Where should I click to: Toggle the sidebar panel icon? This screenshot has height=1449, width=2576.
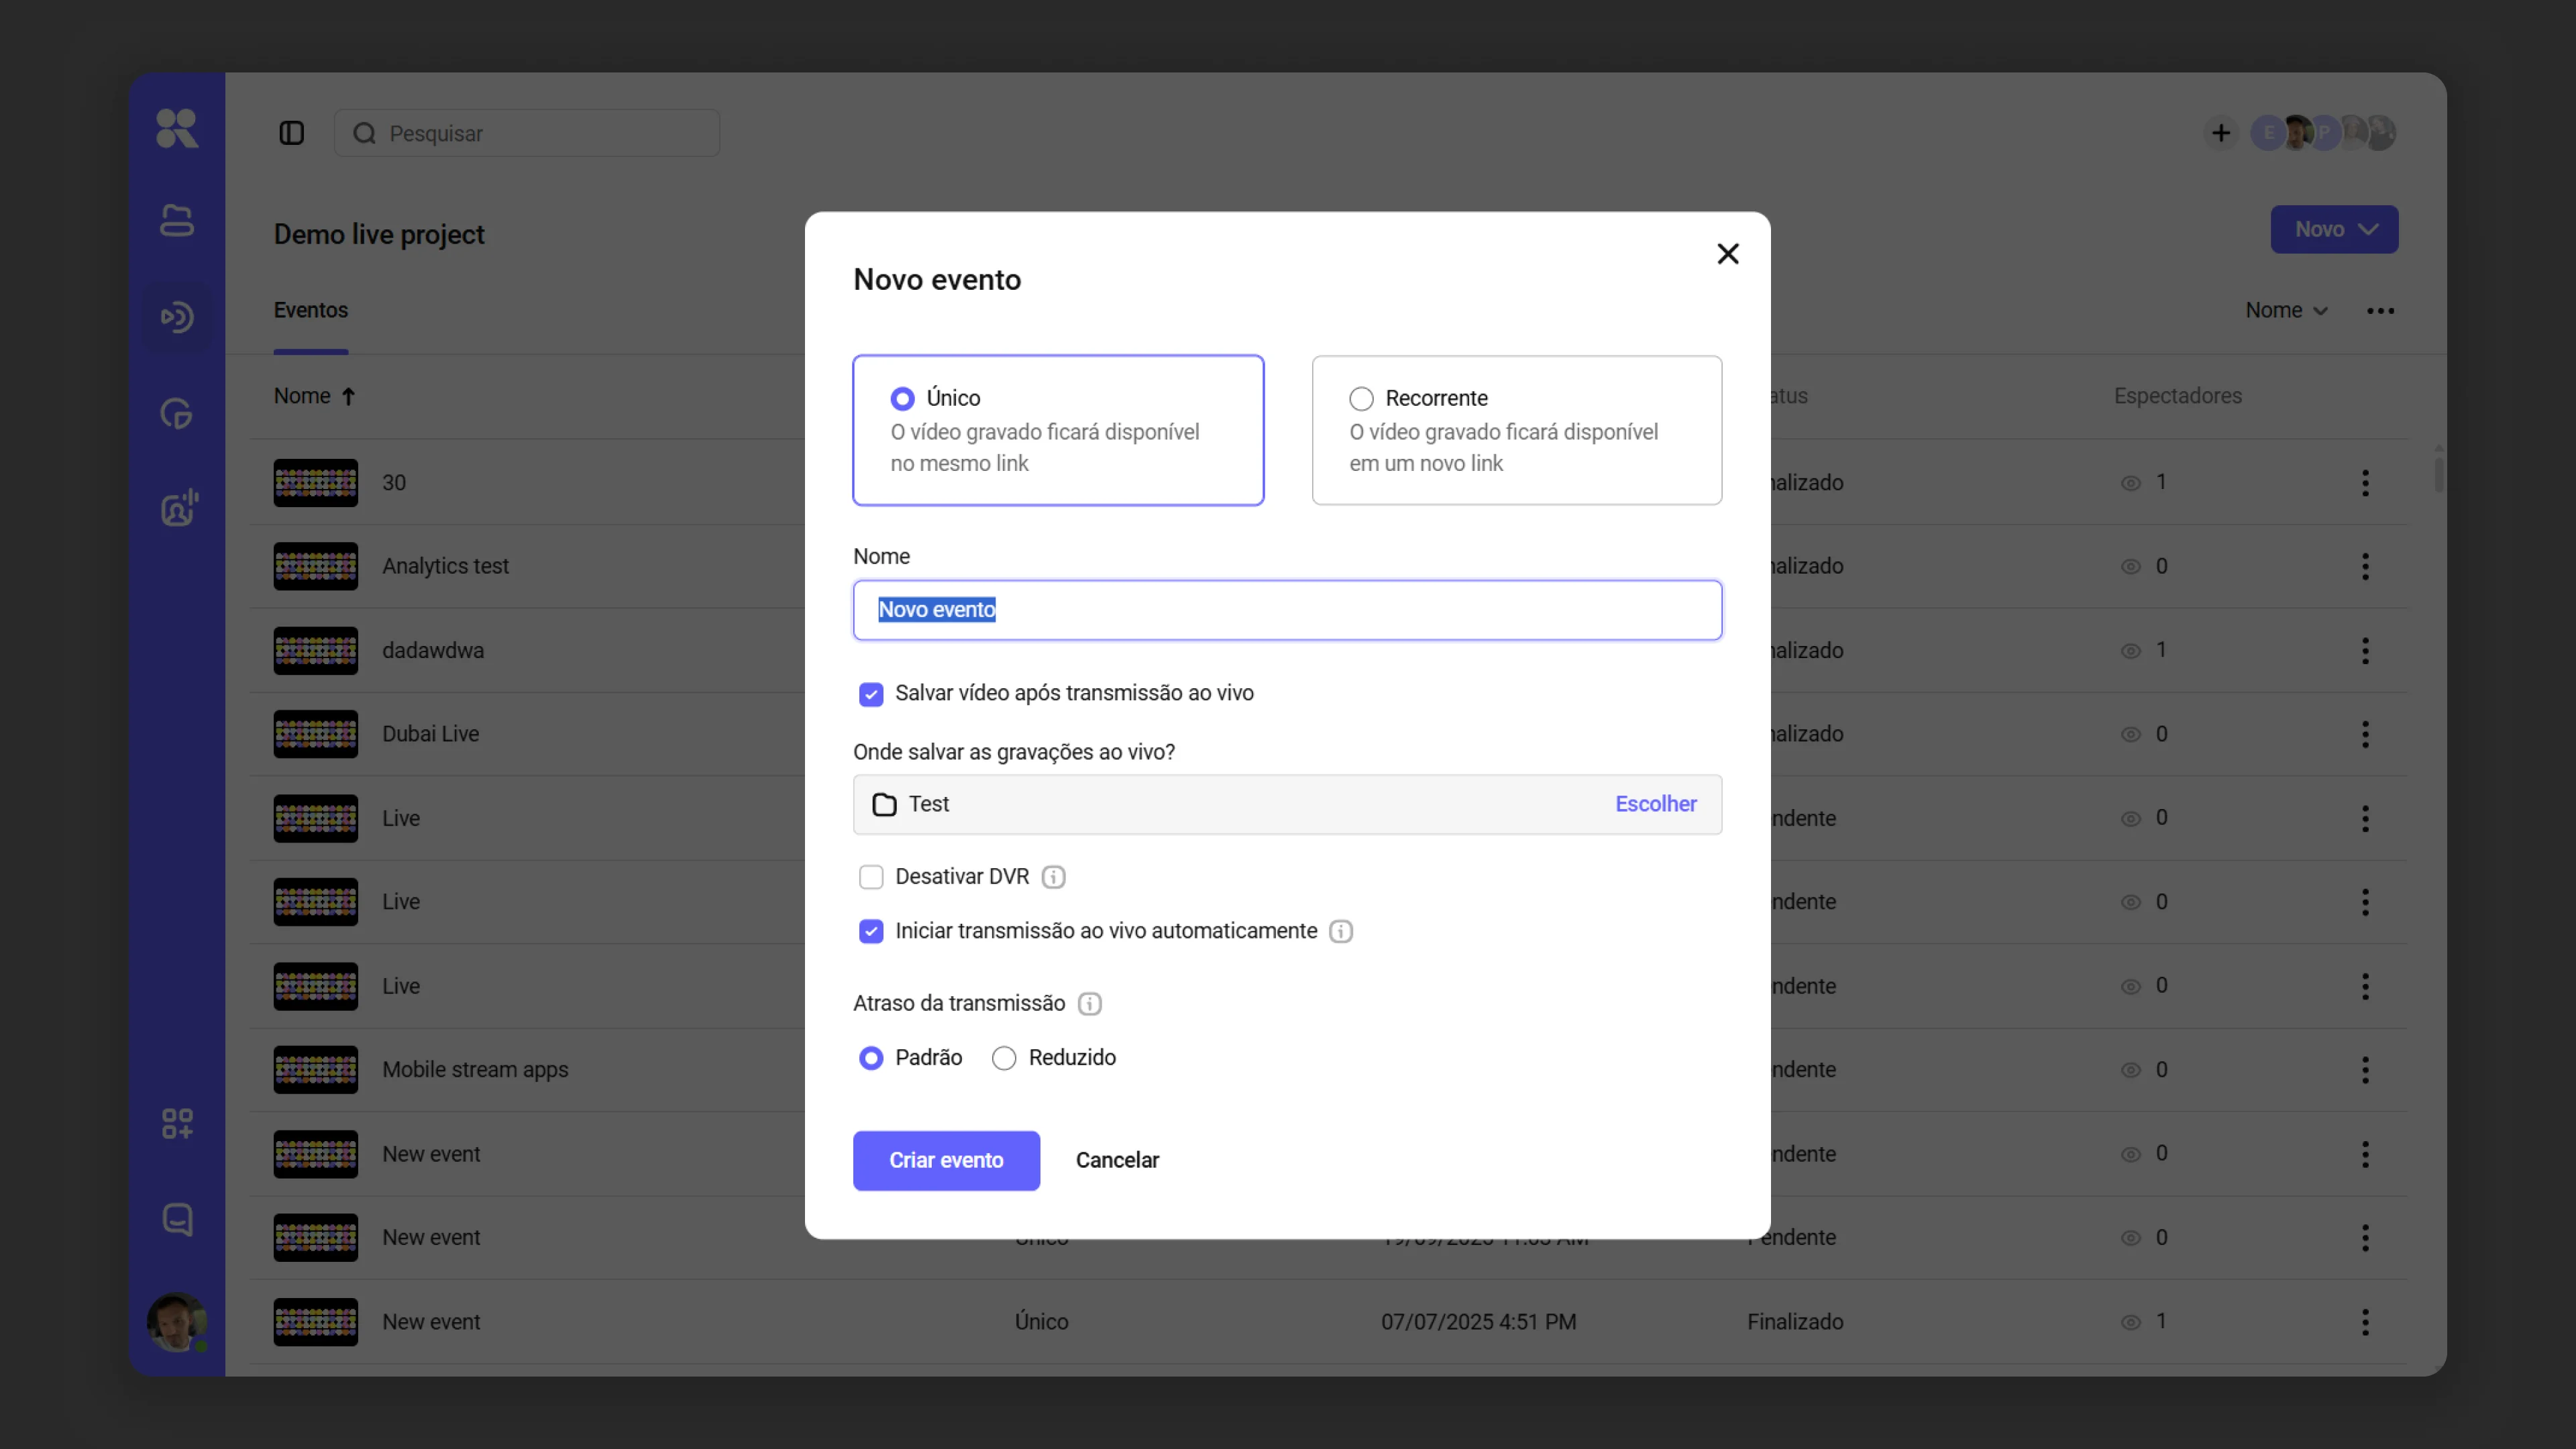pos(291,133)
